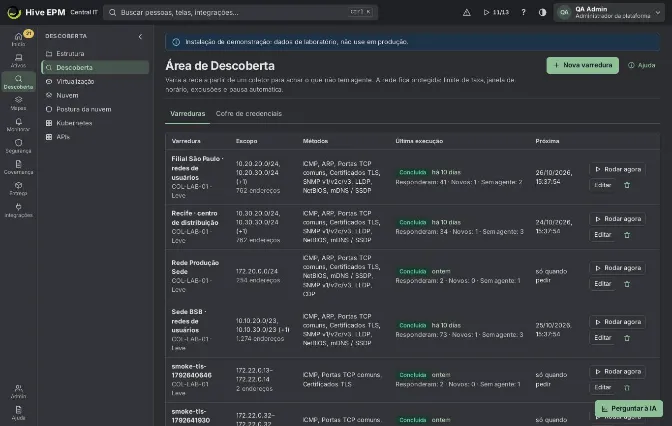Delete the Recife centro de distribuição scan
672x426 pixels.
pos(627,235)
